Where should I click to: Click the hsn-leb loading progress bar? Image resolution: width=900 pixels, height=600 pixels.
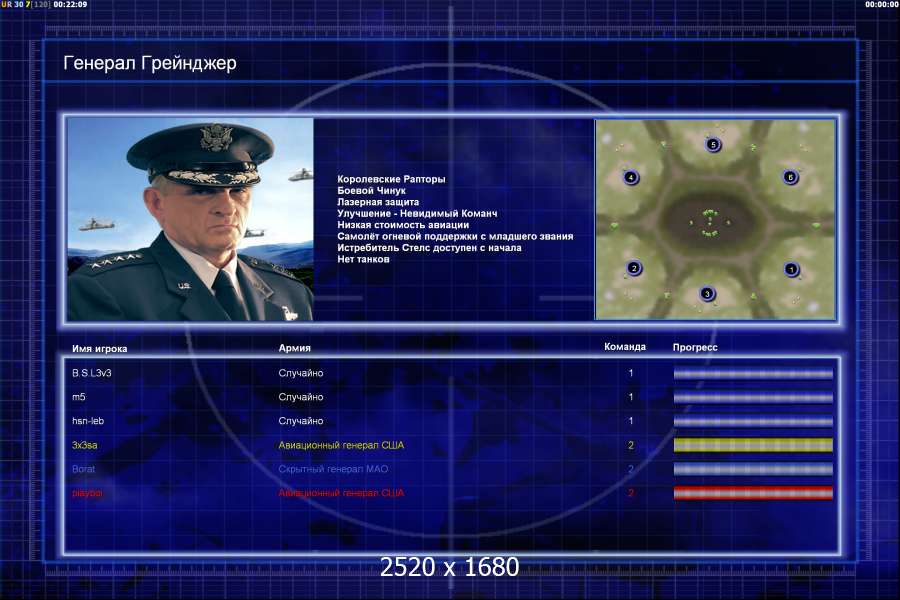coord(753,421)
